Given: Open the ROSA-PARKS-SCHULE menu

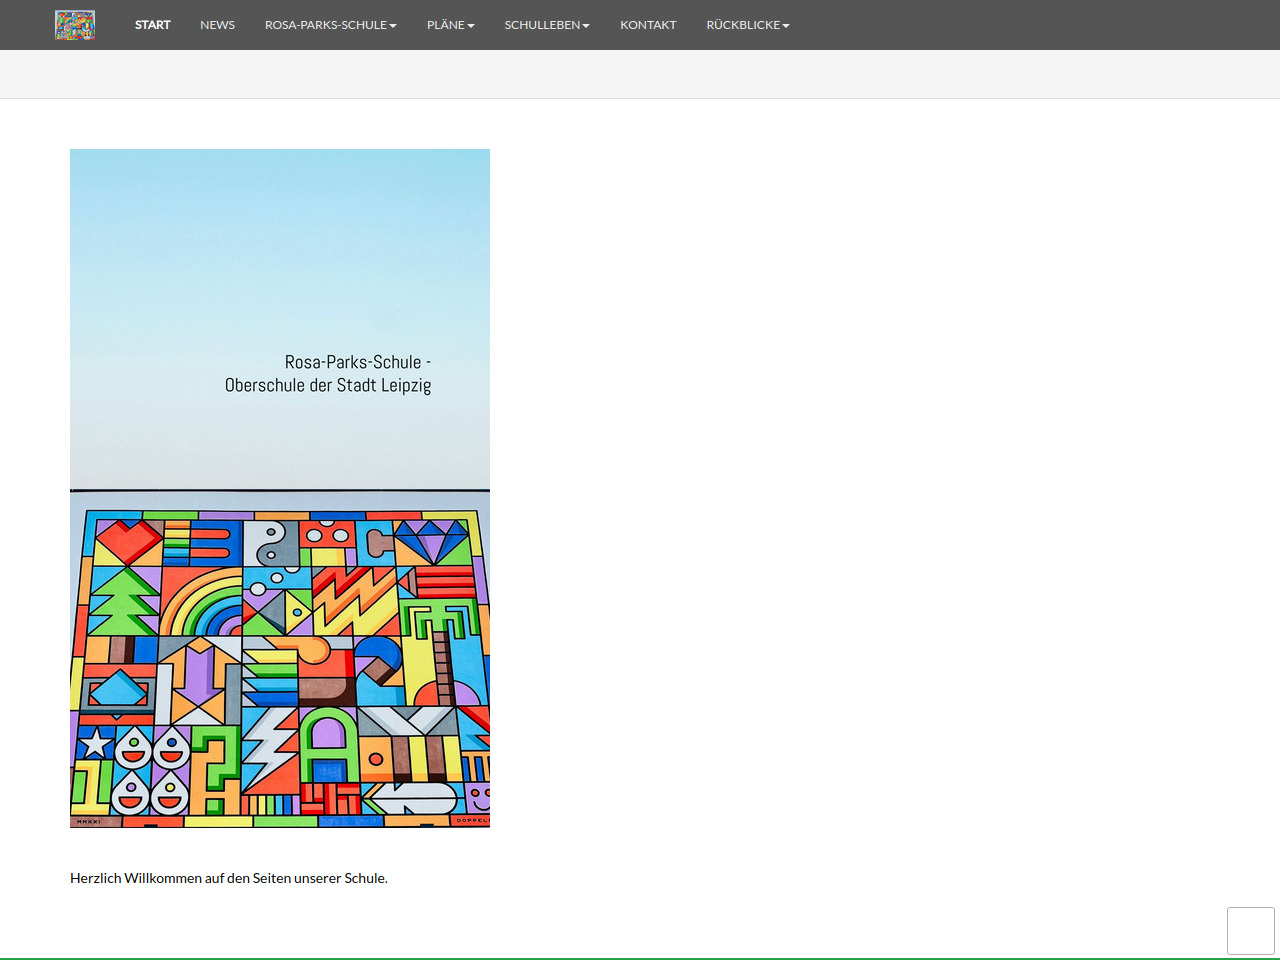Looking at the screenshot, I should 326,25.
